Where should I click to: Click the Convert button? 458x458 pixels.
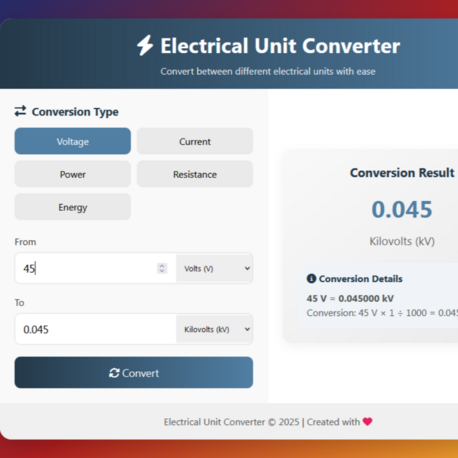click(x=134, y=373)
